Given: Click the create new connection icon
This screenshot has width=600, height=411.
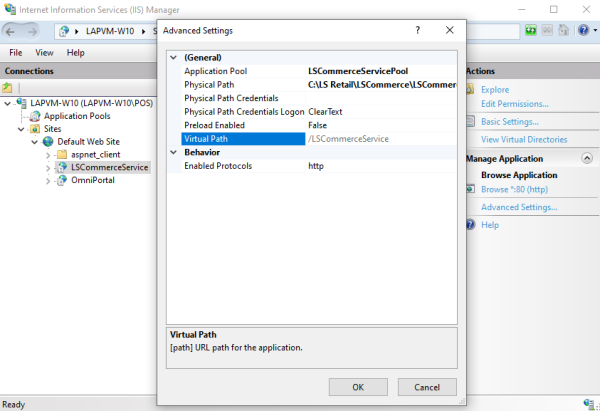Looking at the screenshot, I should 7,88.
